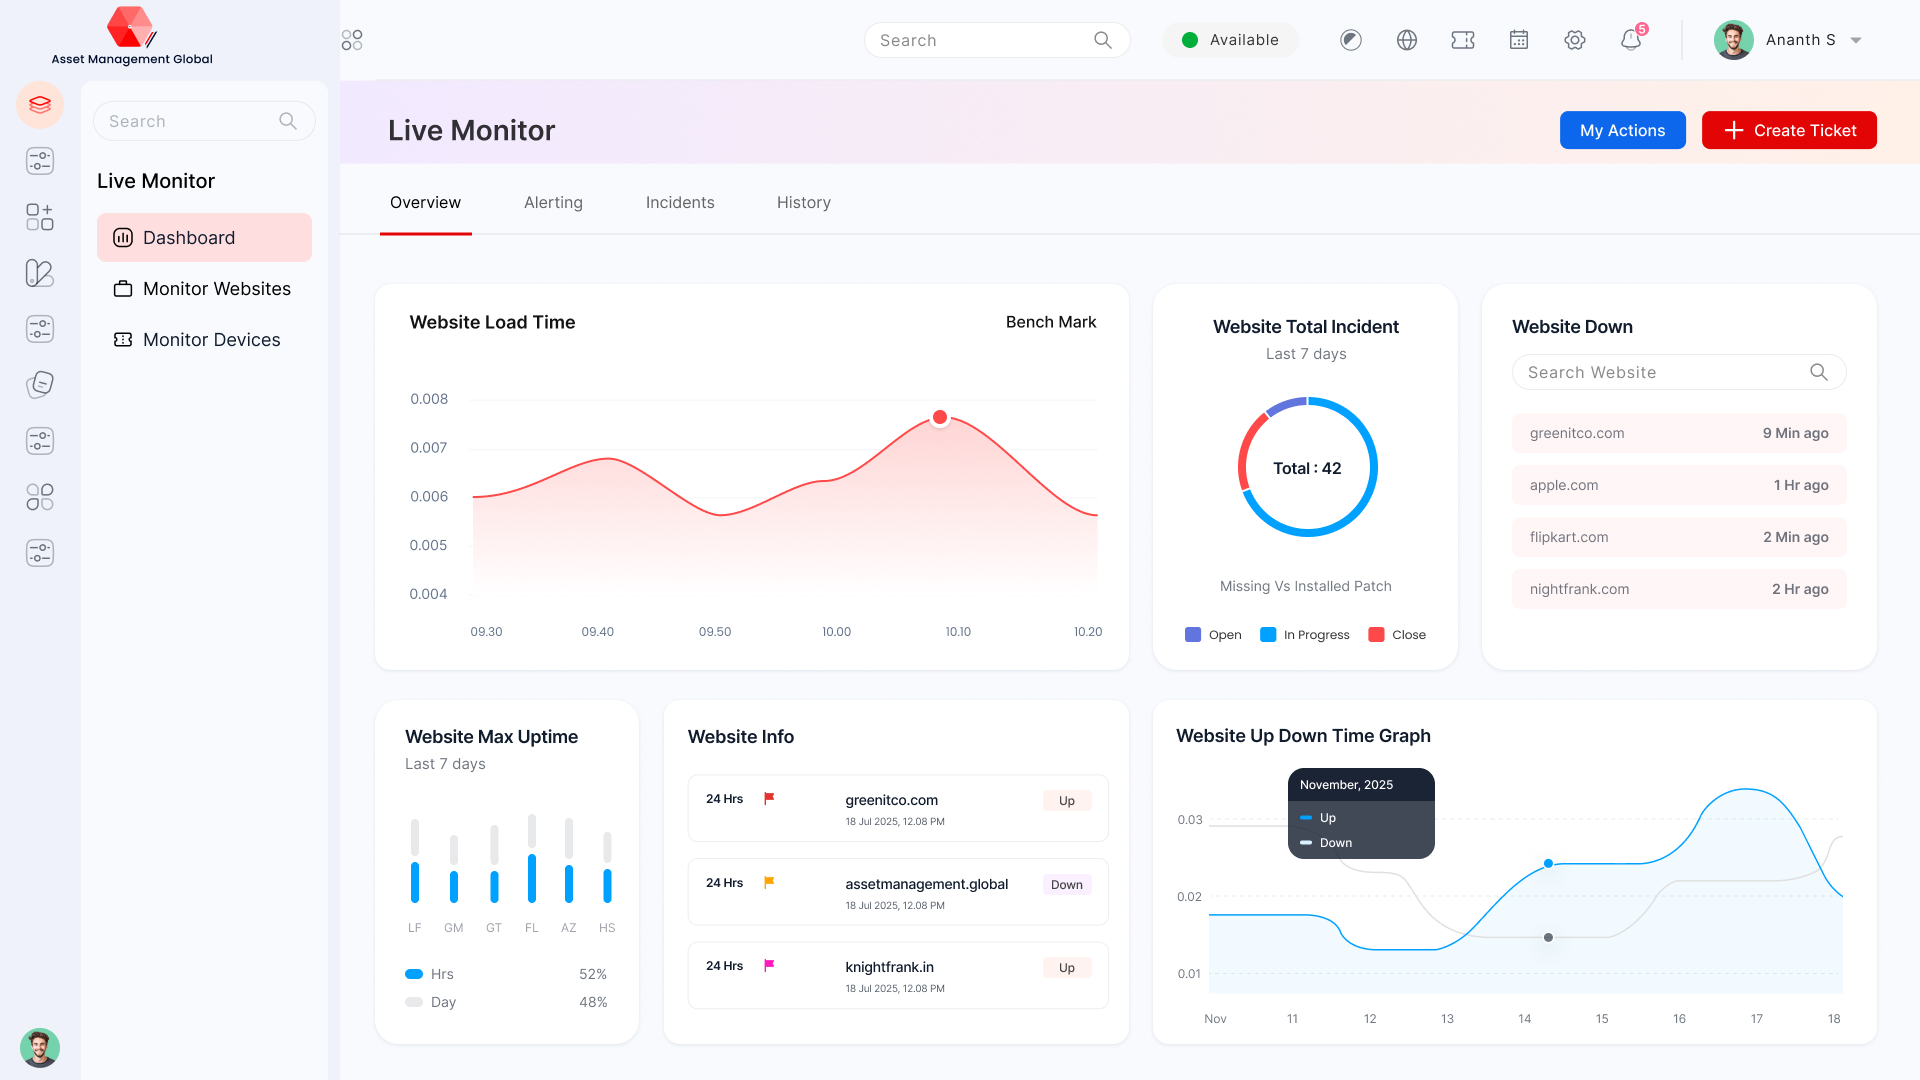The image size is (1920, 1080).
Task: Open the Alerting tab
Action: click(x=553, y=202)
